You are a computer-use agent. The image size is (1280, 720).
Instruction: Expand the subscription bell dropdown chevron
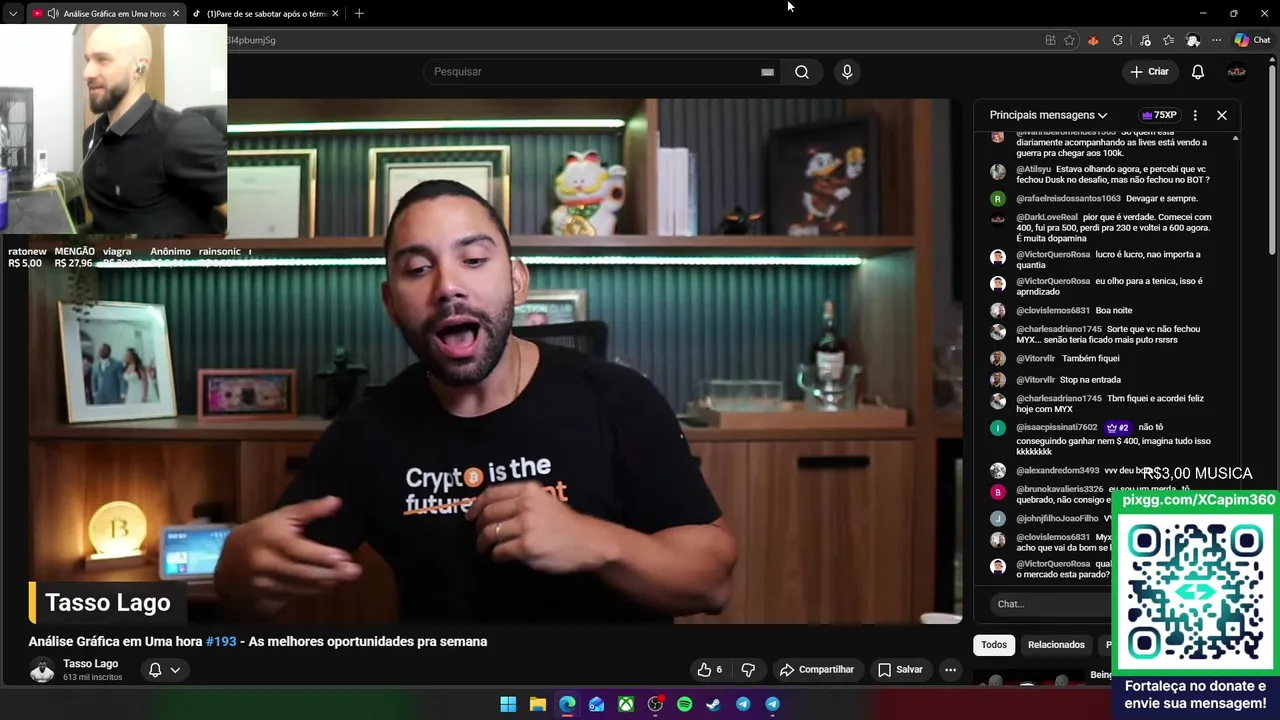tap(175, 670)
